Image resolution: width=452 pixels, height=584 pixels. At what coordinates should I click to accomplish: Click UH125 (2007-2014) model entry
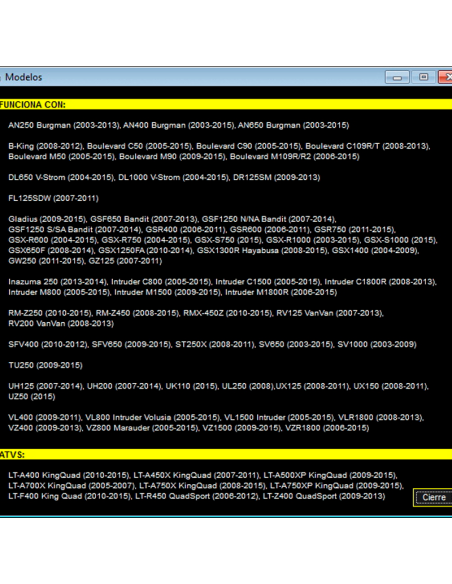(46, 386)
